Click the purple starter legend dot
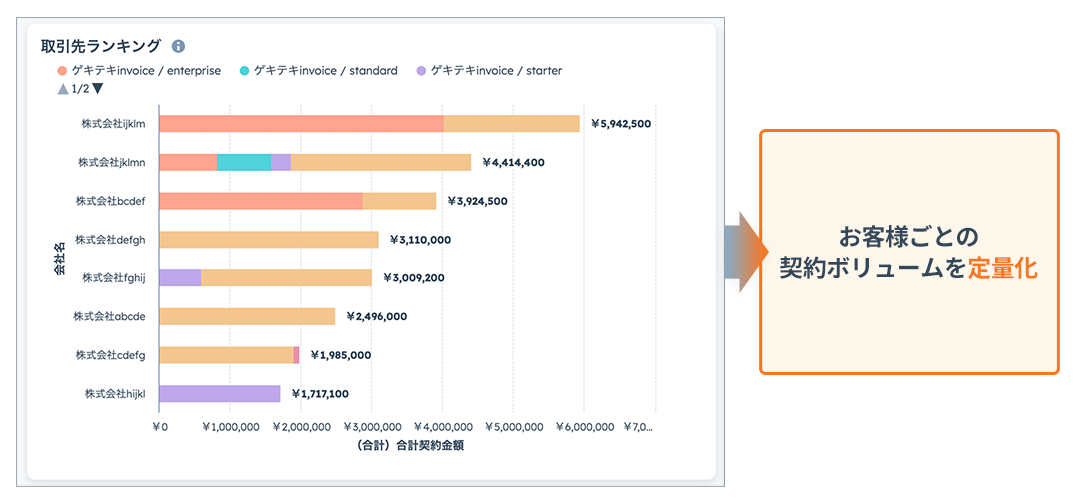Image resolution: width=1080 pixels, height=504 pixels. click(x=421, y=71)
